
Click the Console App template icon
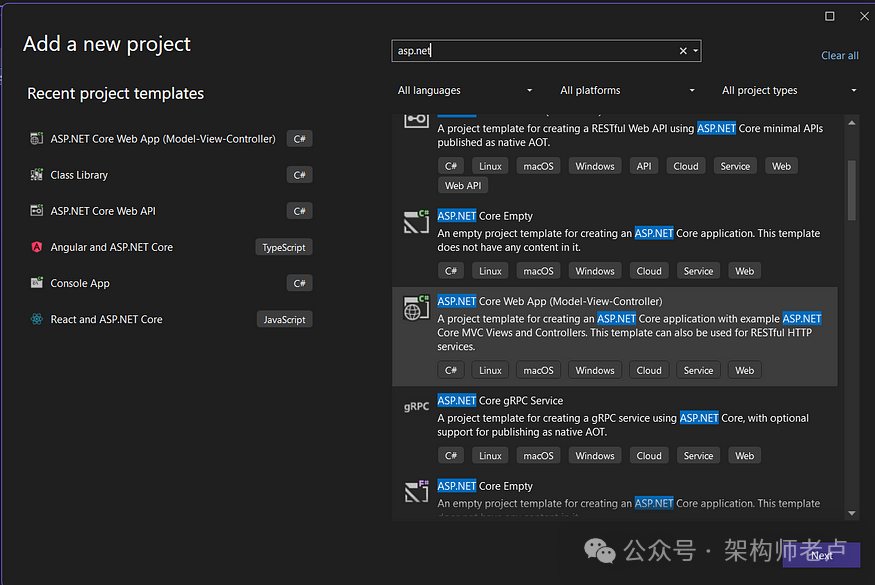click(36, 283)
